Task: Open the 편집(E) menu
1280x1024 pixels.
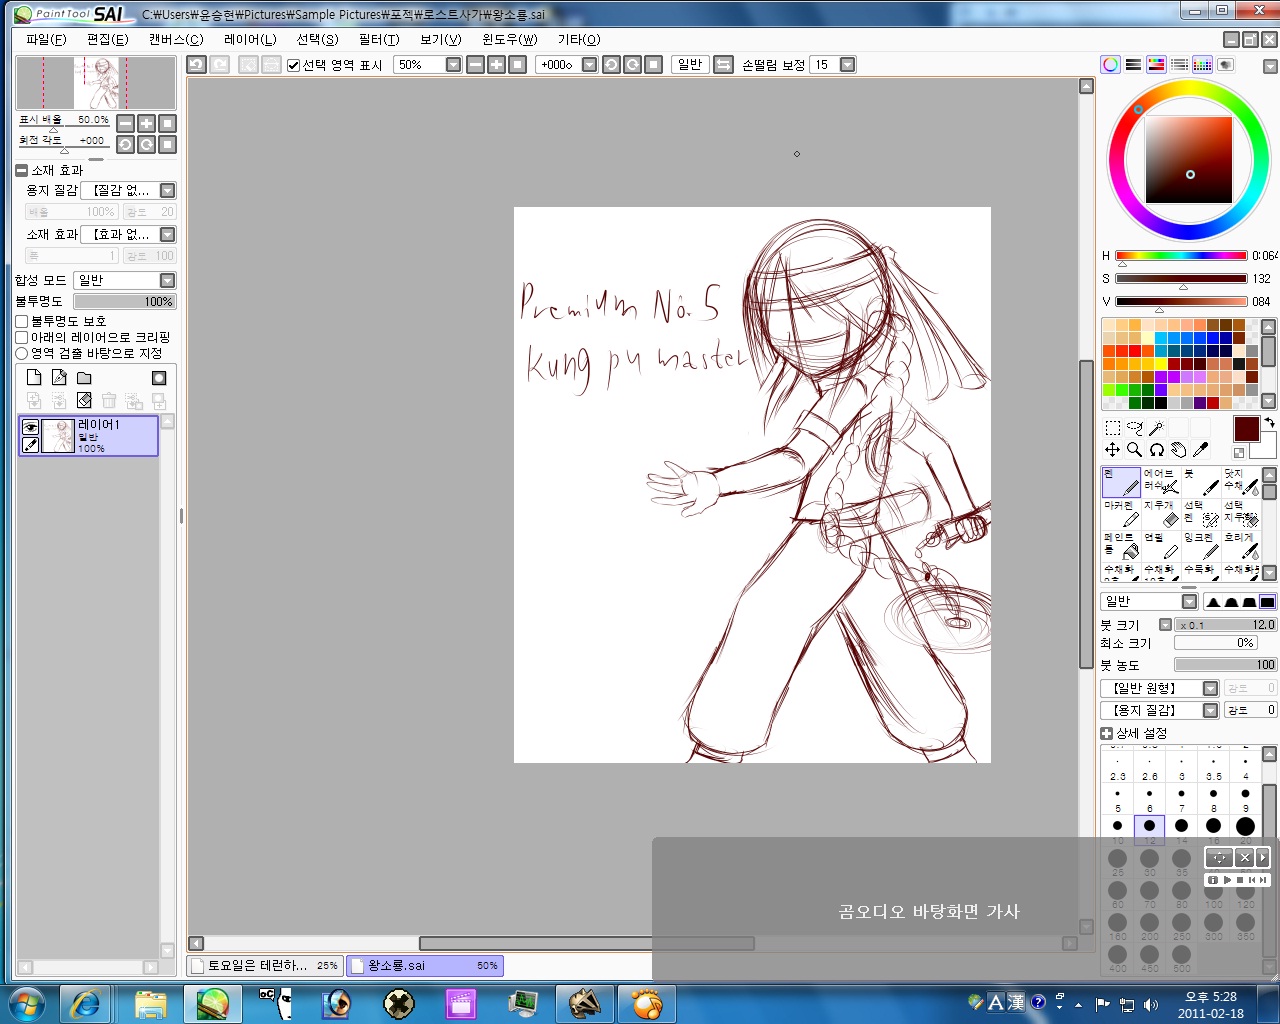Action: pyautogui.click(x=107, y=39)
